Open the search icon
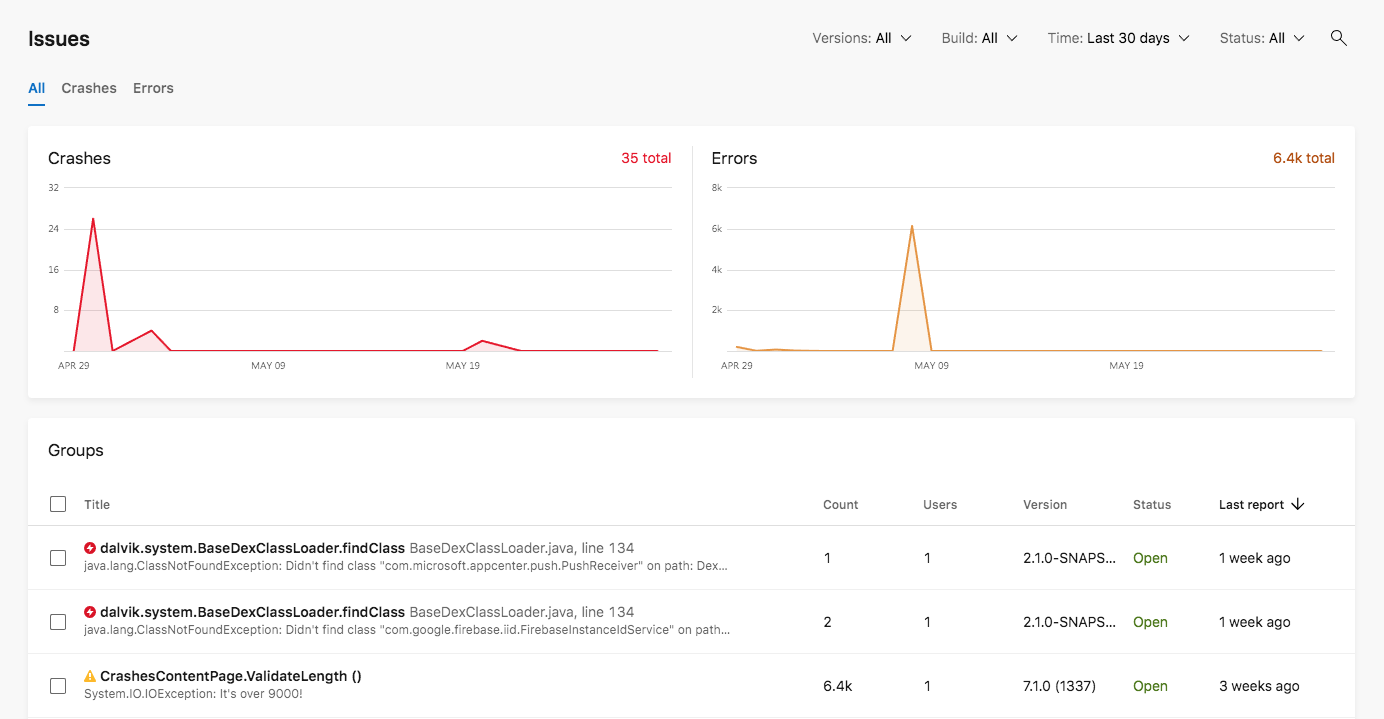 tap(1339, 38)
